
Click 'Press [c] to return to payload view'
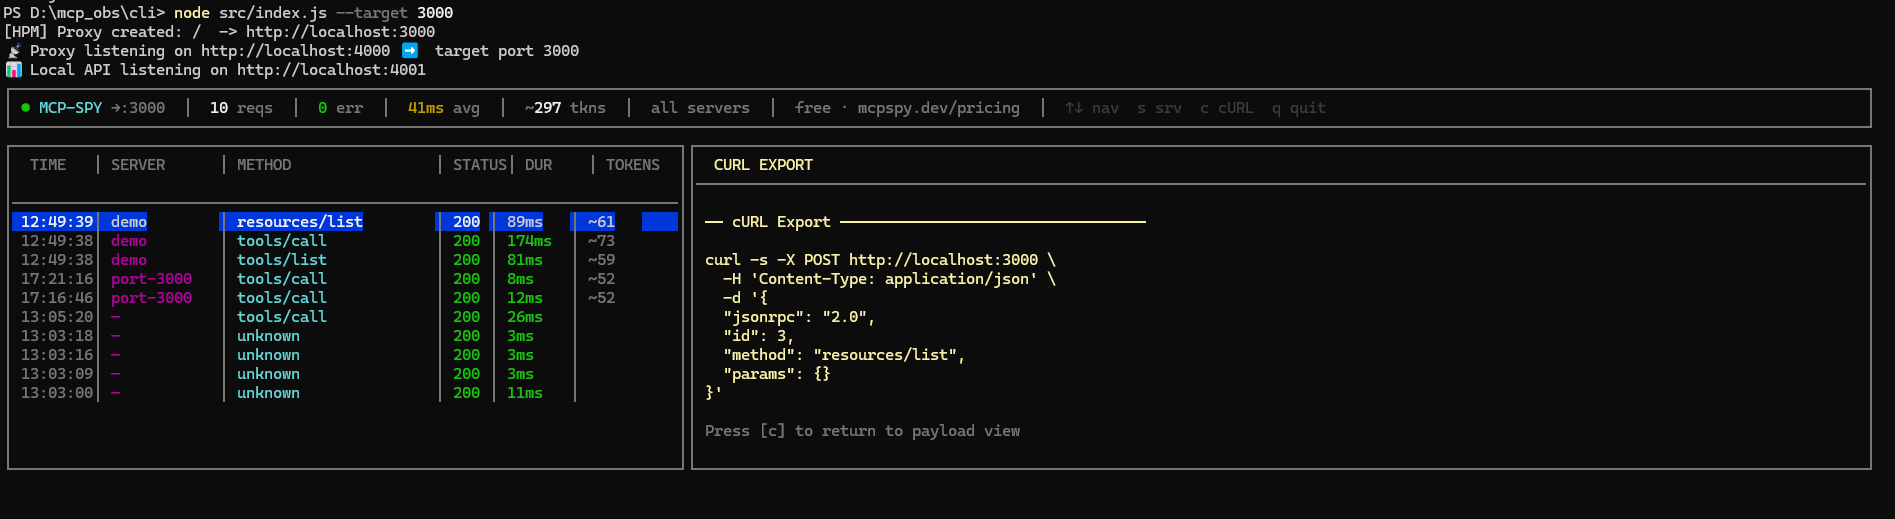coord(862,431)
